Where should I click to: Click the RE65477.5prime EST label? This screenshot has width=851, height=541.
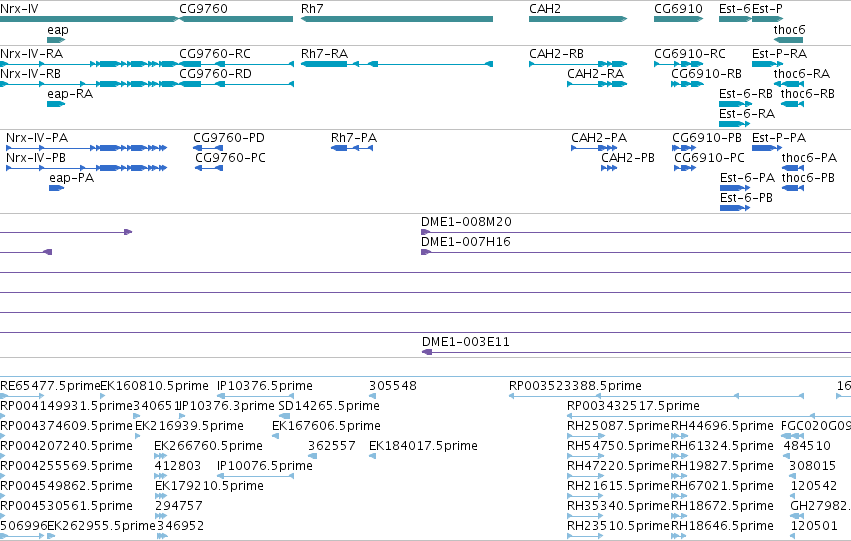coord(50,386)
